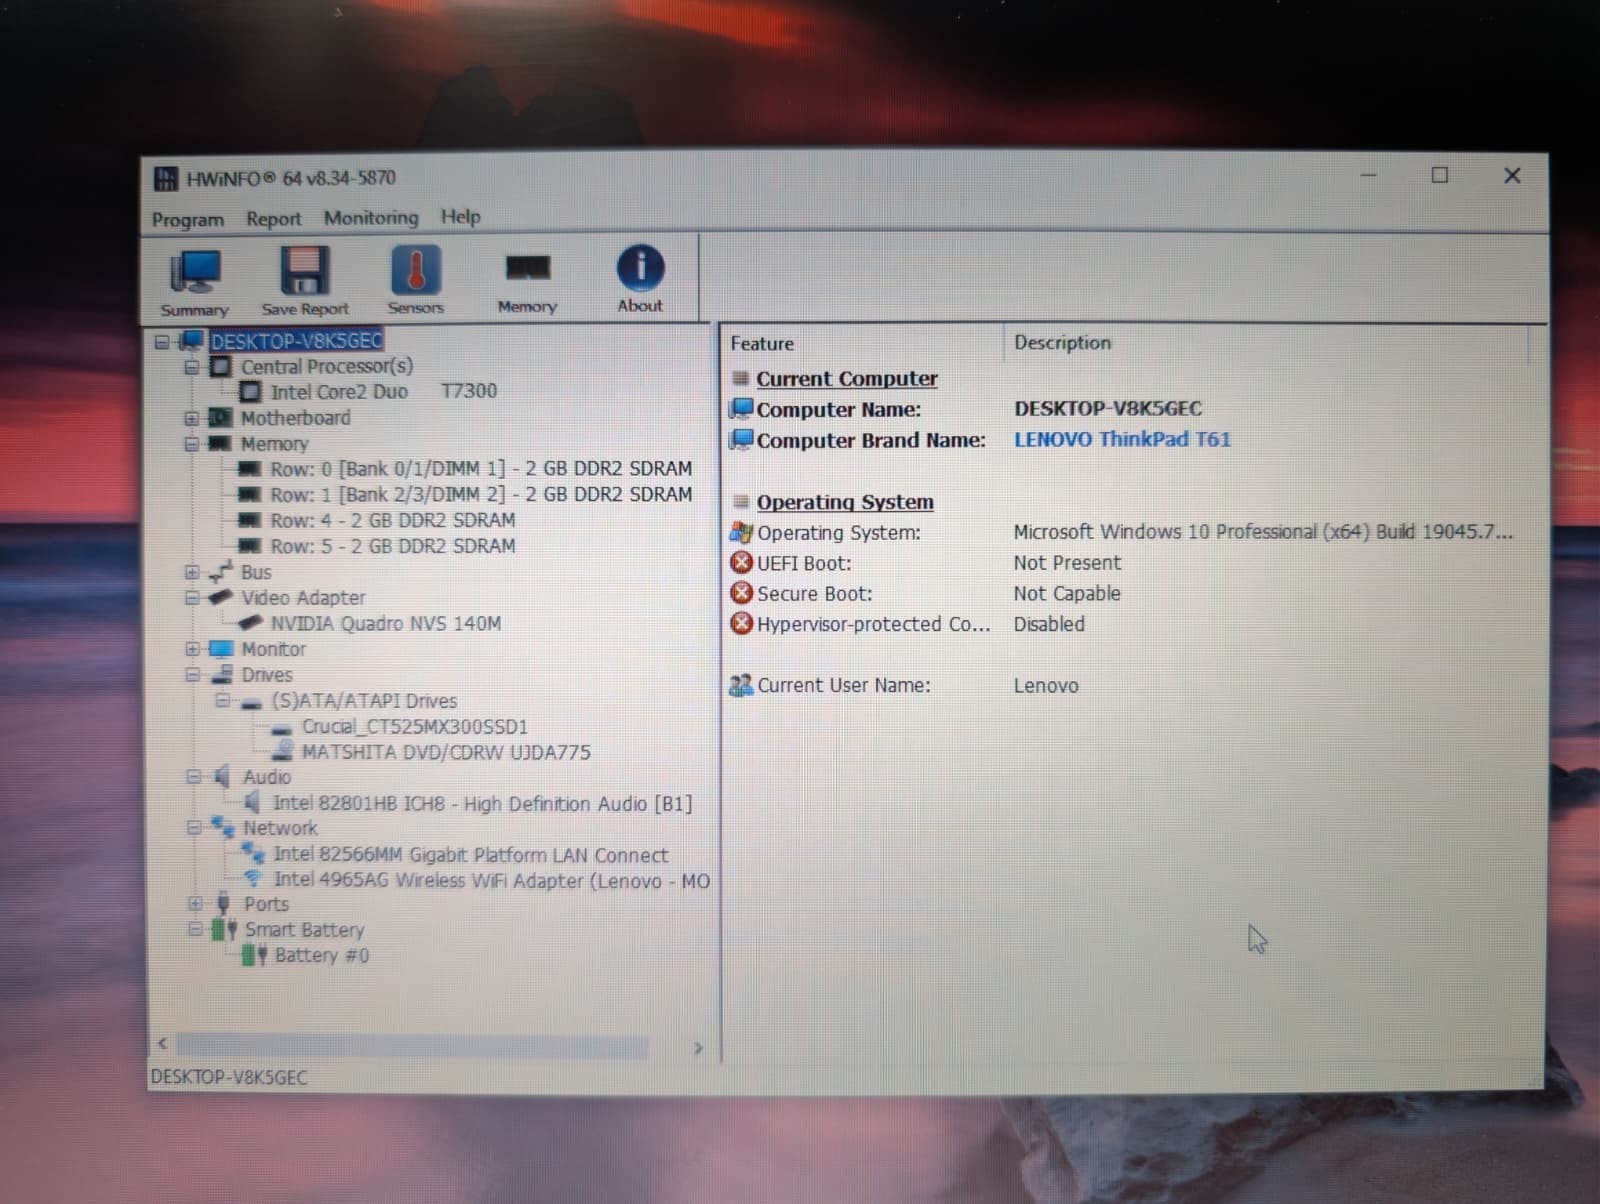Collapse the Central Processor(s) node
Image resolution: width=1600 pixels, height=1204 pixels.
pos(192,368)
